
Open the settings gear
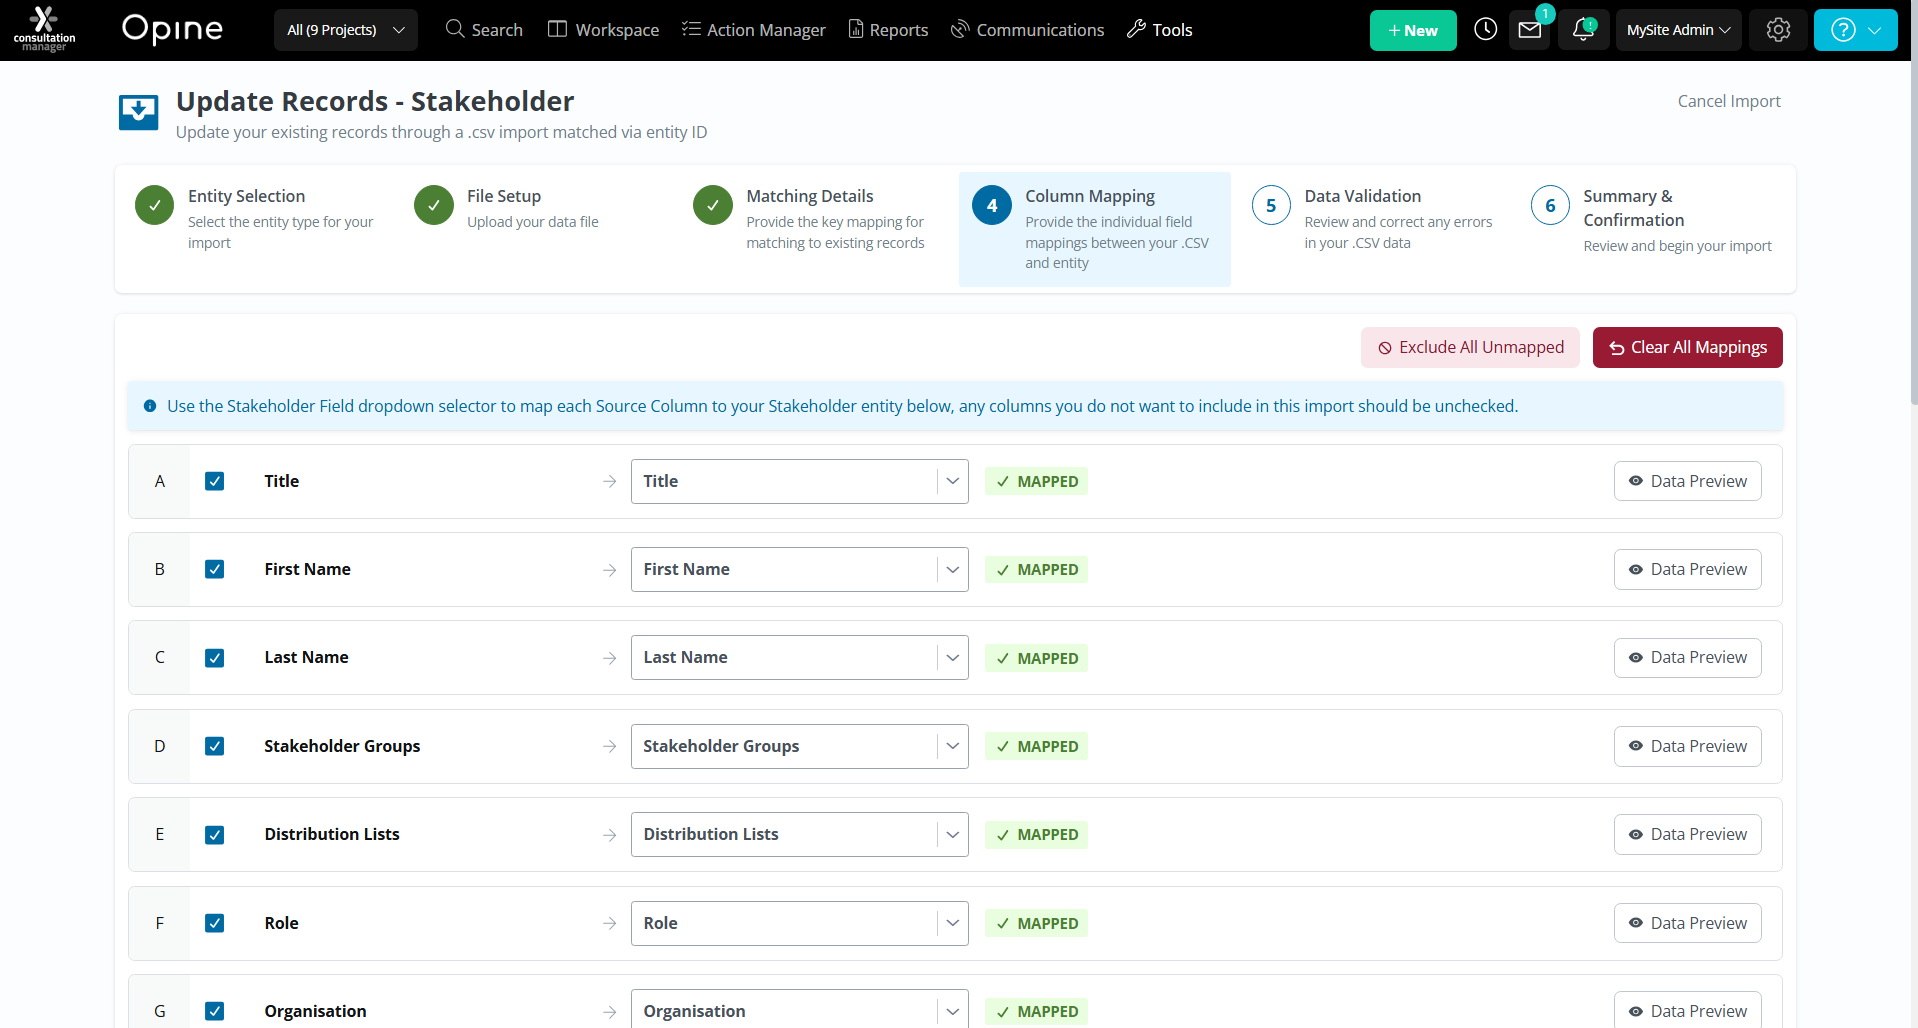tap(1778, 30)
